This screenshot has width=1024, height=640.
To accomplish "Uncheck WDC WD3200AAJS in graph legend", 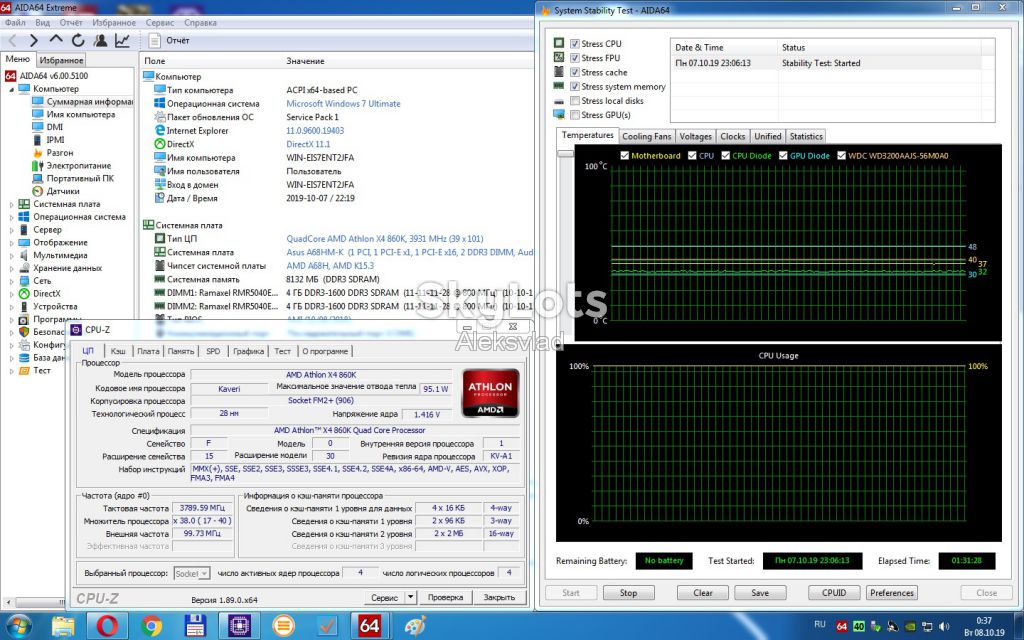I will [841, 155].
